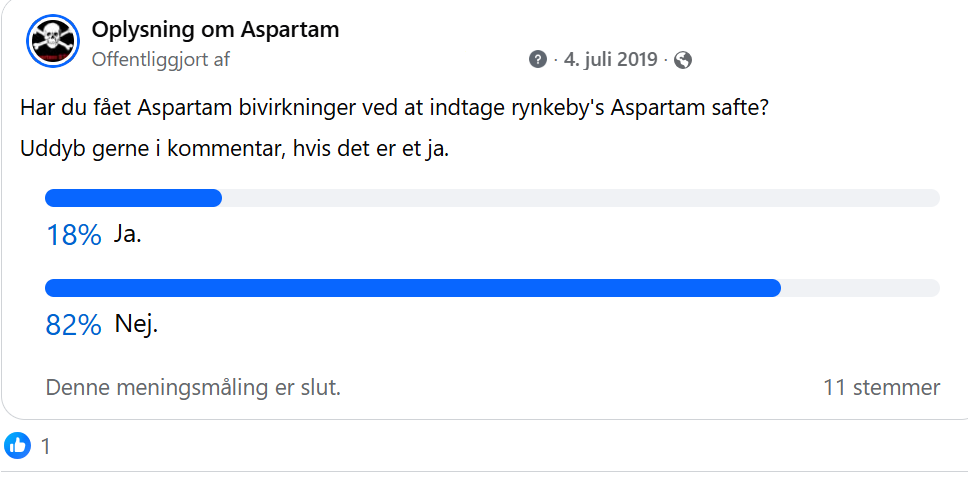Click the blue filled part of the Nej bar
This screenshot has height=480, width=968.
[412, 289]
